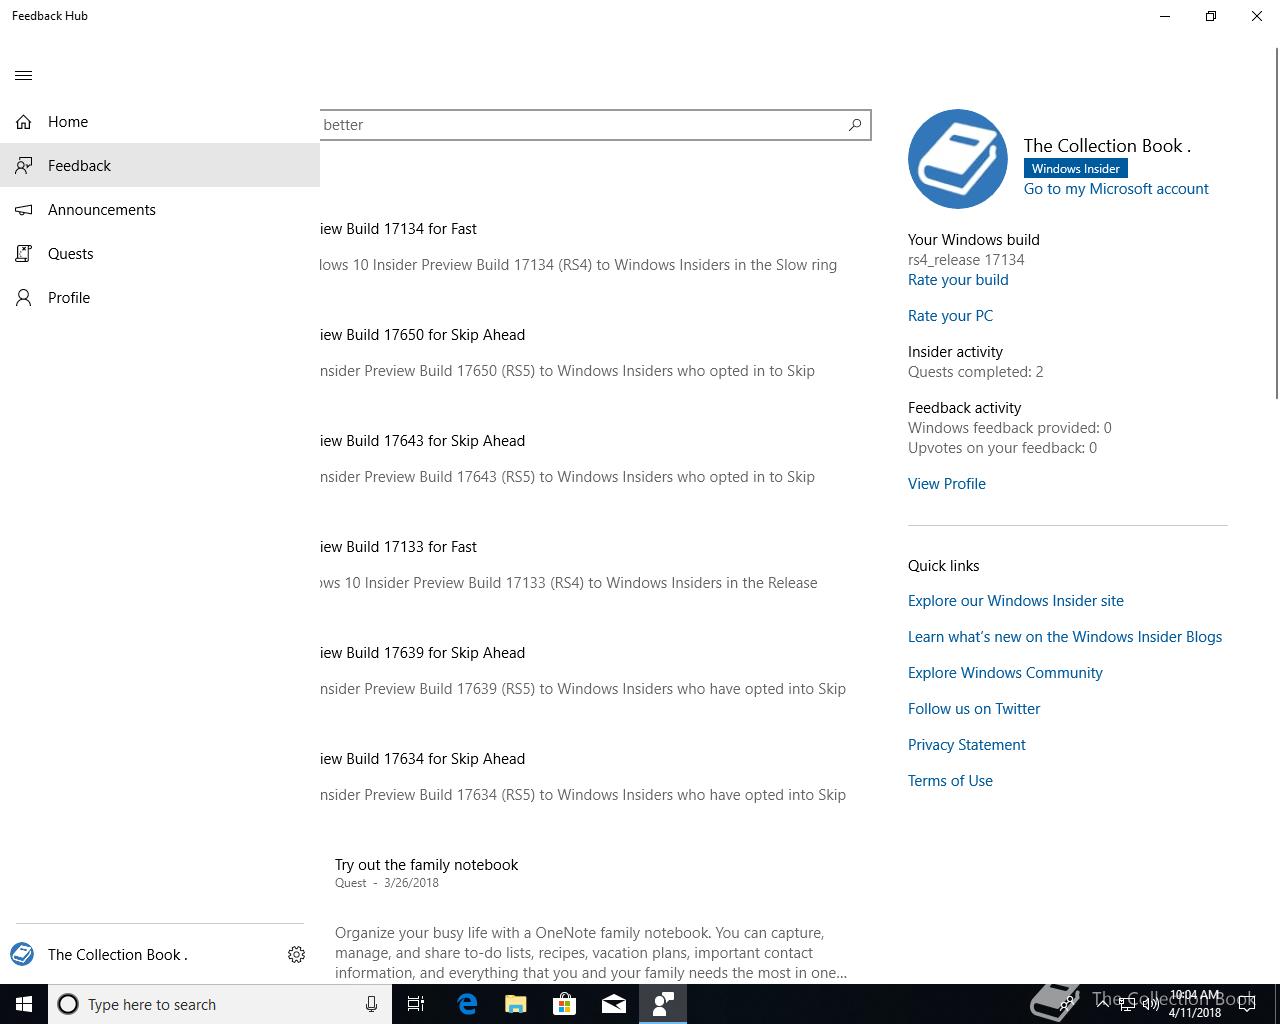The width and height of the screenshot is (1280, 1024).
Task: Click the Quests clipboard icon
Action: pyautogui.click(x=24, y=254)
